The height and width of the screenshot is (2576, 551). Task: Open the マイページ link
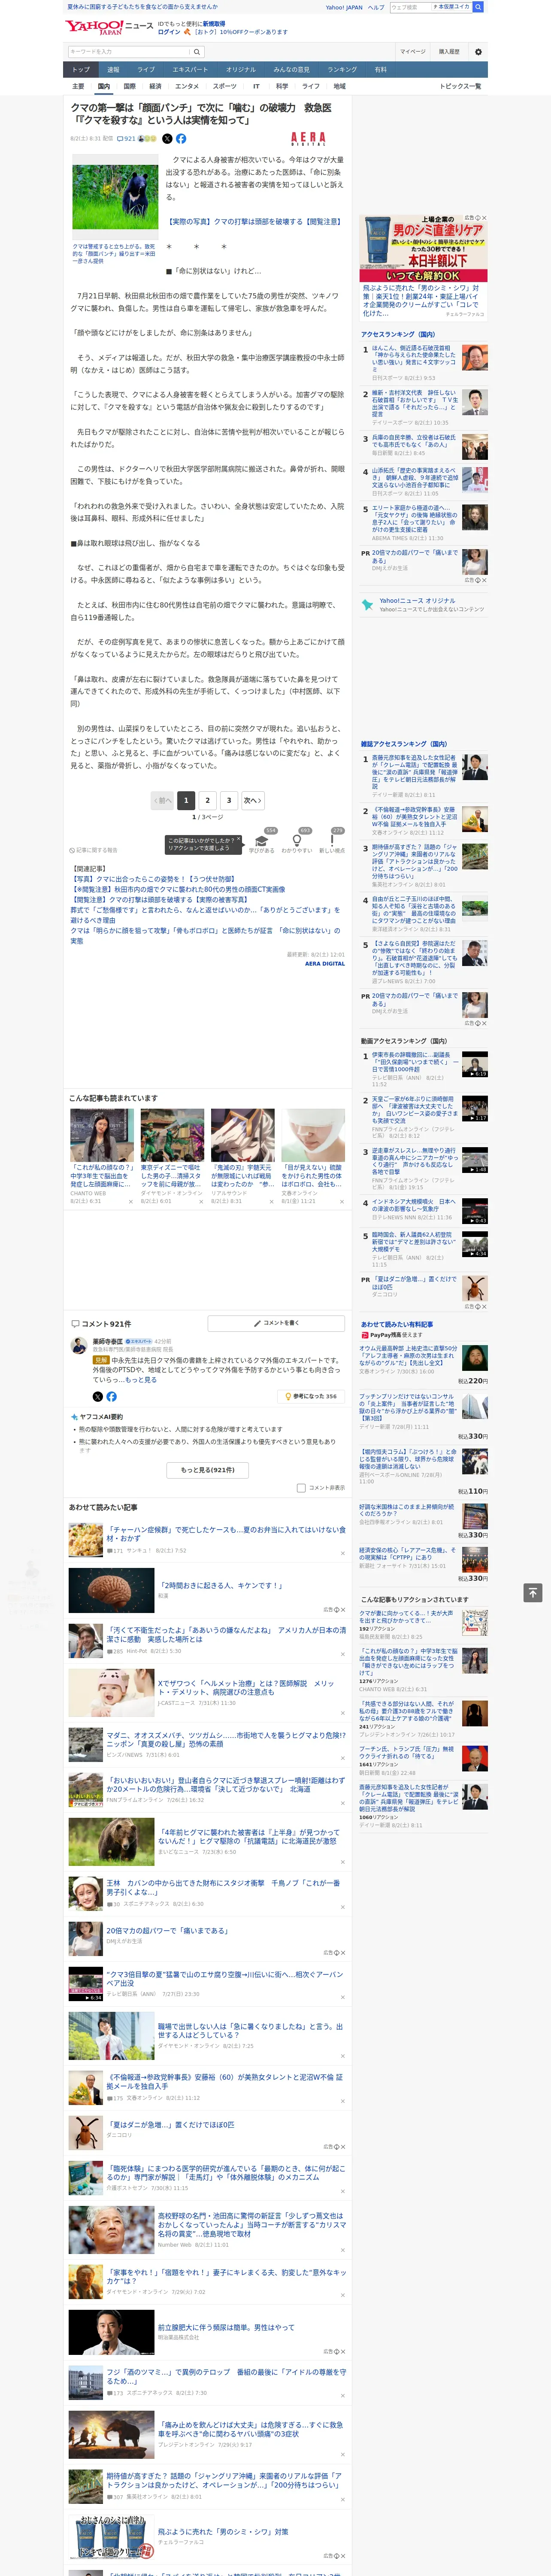click(412, 51)
